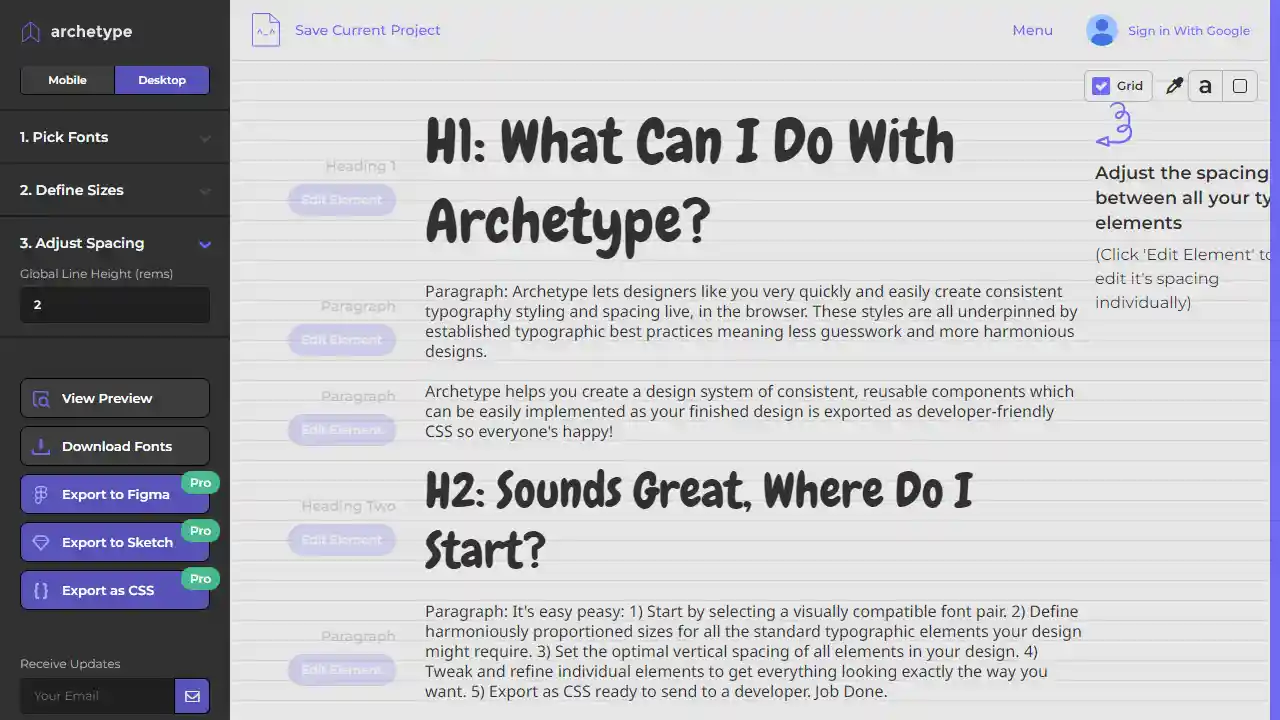Viewport: 1280px width, 720px height.
Task: Click the Global Line Height input field
Action: pyautogui.click(x=114, y=305)
